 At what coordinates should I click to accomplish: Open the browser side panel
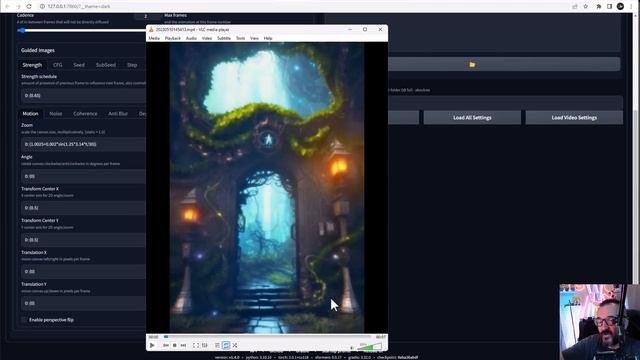pyautogui.click(x=609, y=6)
